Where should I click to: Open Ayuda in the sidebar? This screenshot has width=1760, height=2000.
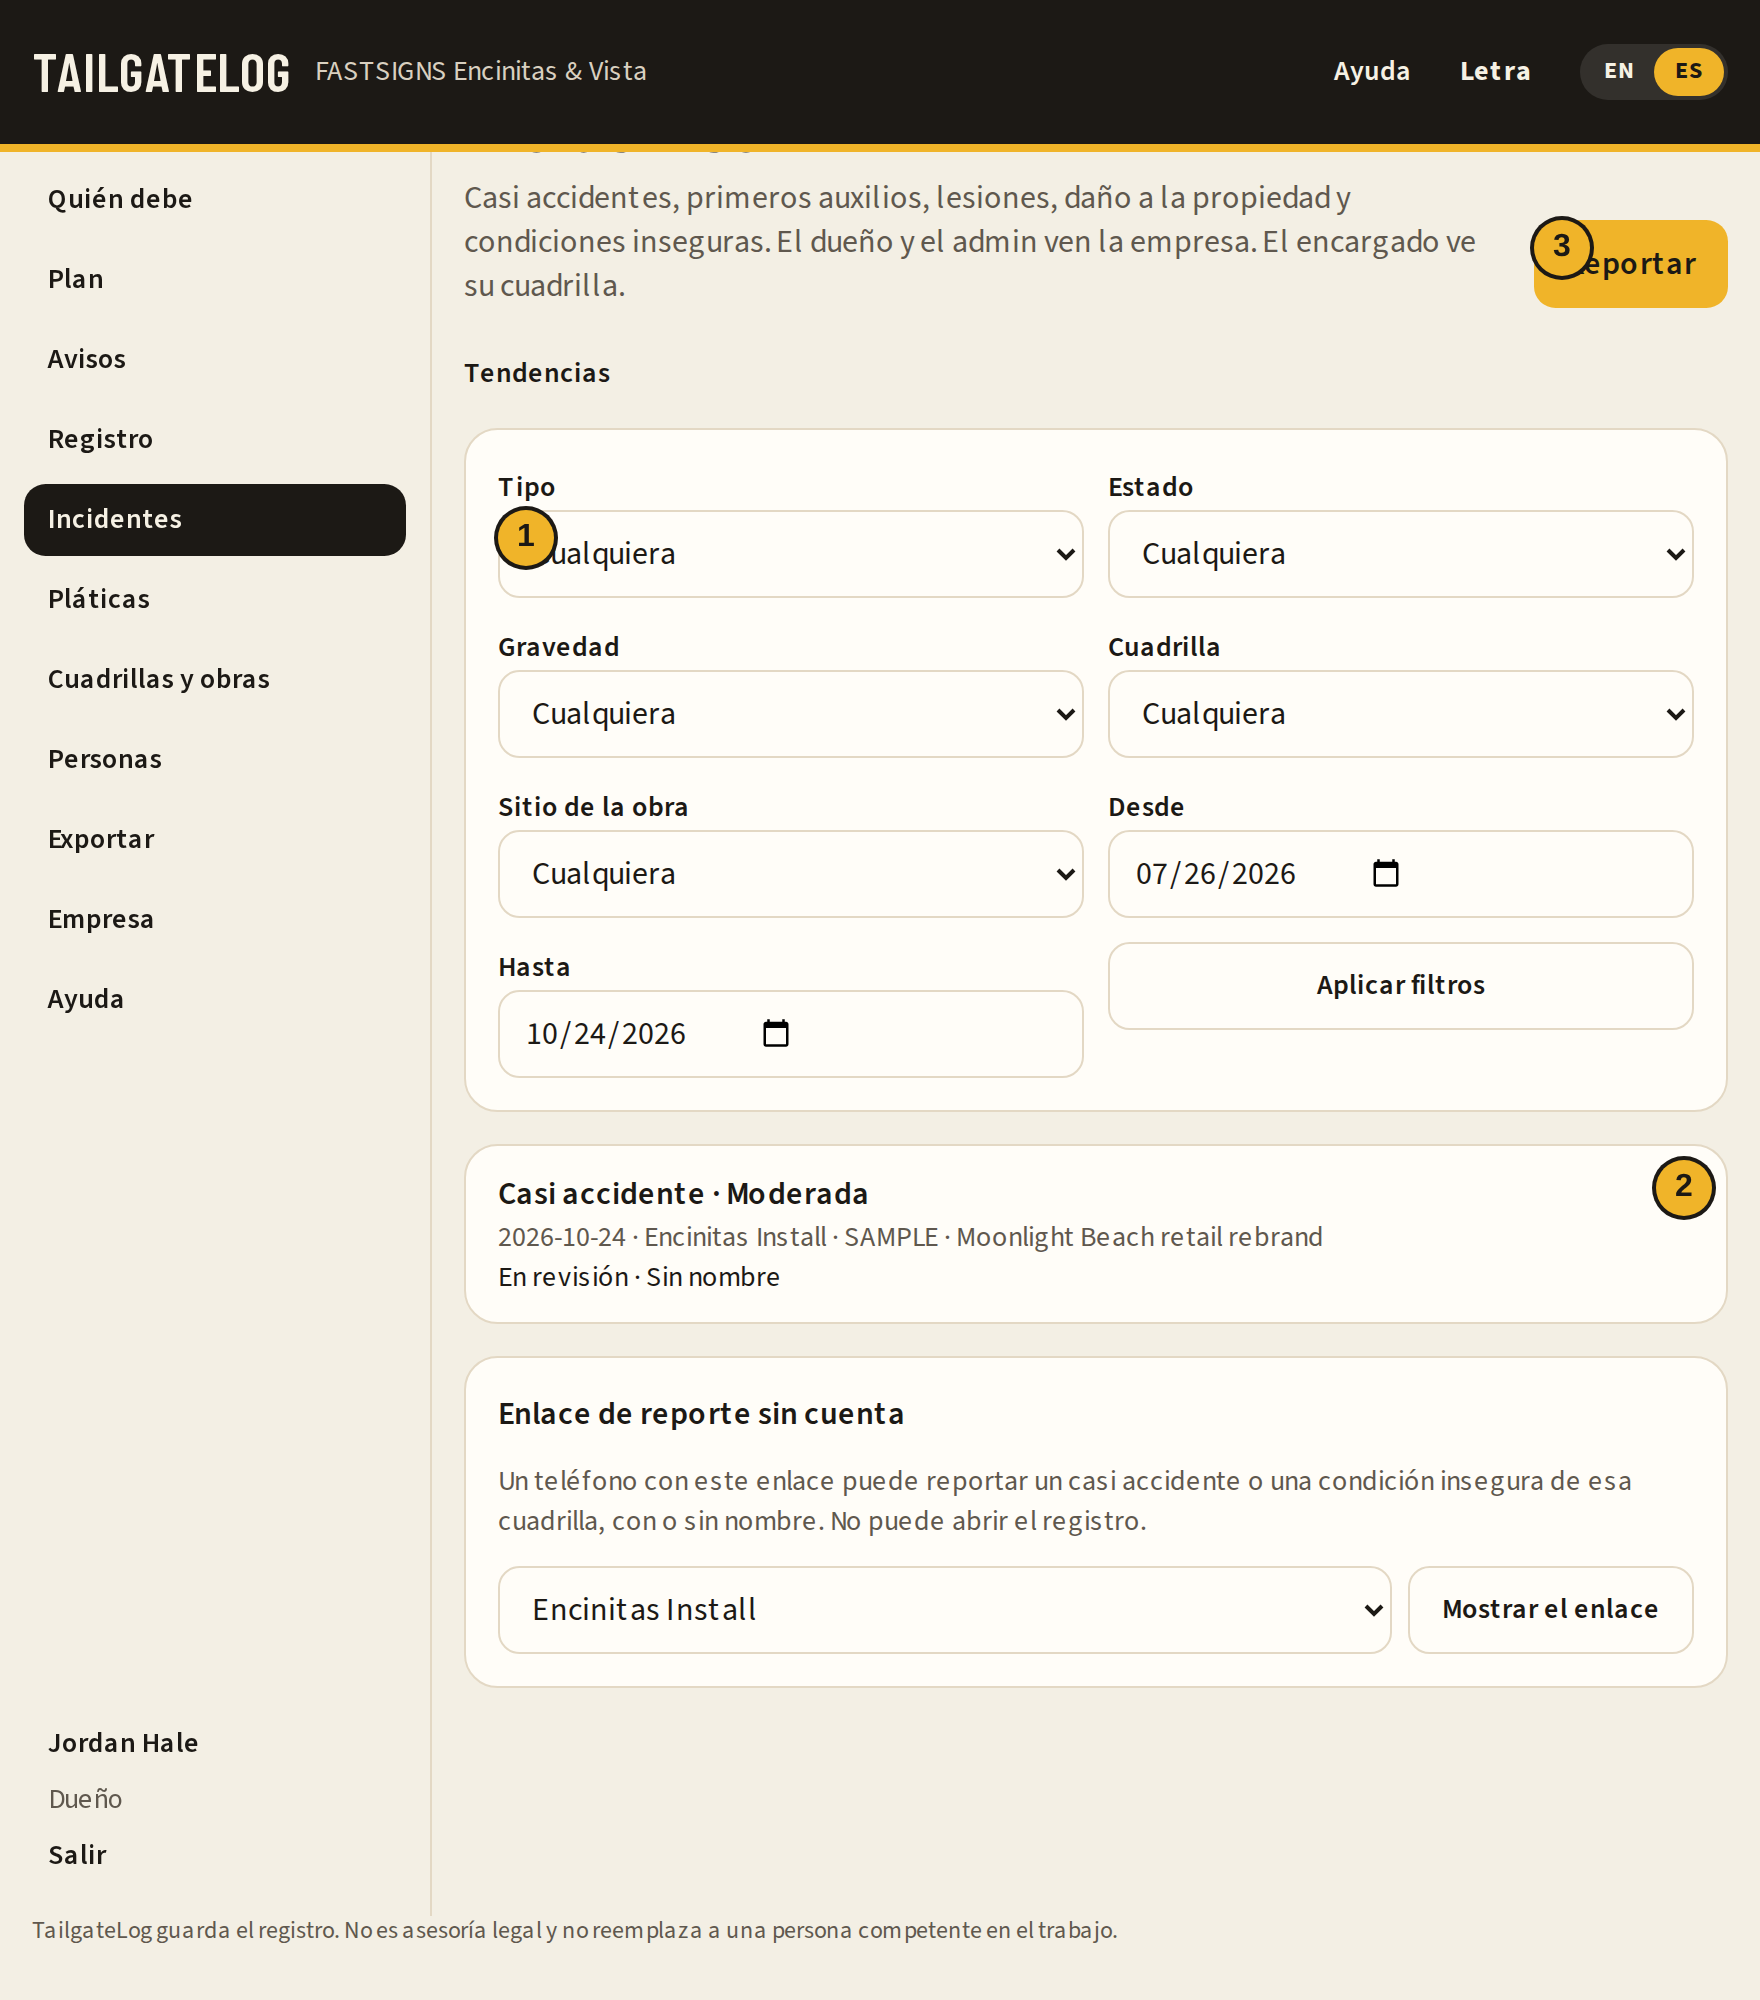215,999
